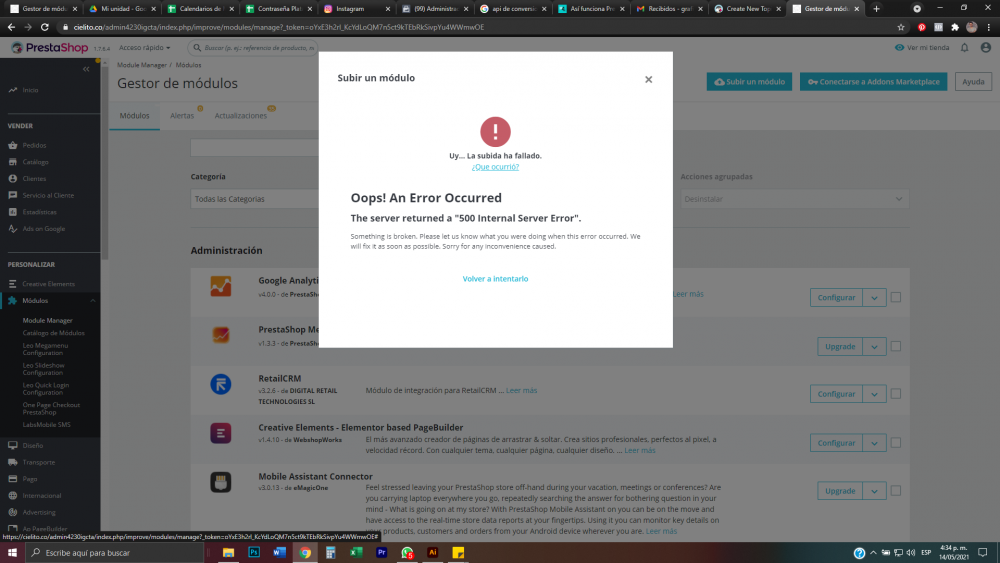Switch to the Alertas tab
This screenshot has width=1000, height=563.
pyautogui.click(x=182, y=115)
